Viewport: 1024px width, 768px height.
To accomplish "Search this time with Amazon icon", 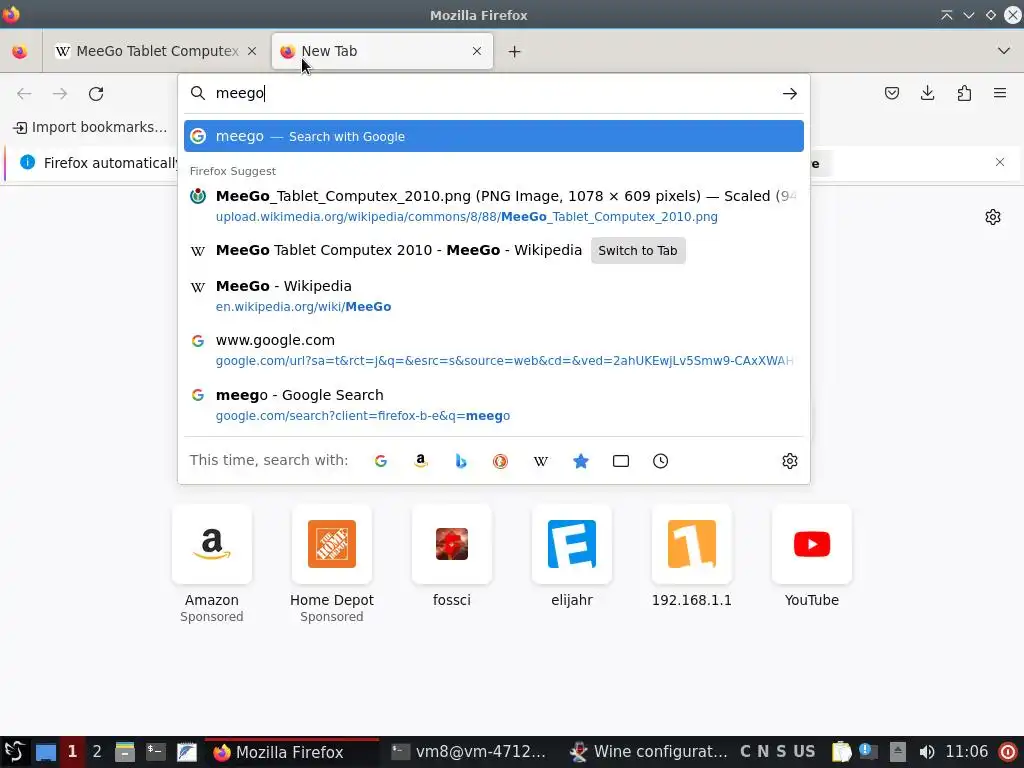I will [421, 461].
